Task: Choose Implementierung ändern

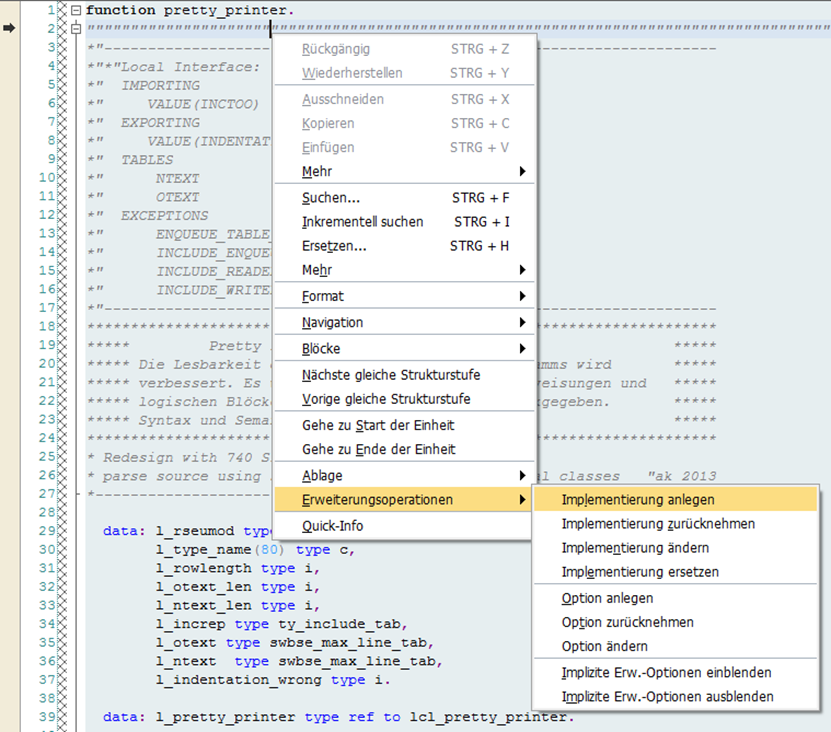Action: [x=676, y=548]
